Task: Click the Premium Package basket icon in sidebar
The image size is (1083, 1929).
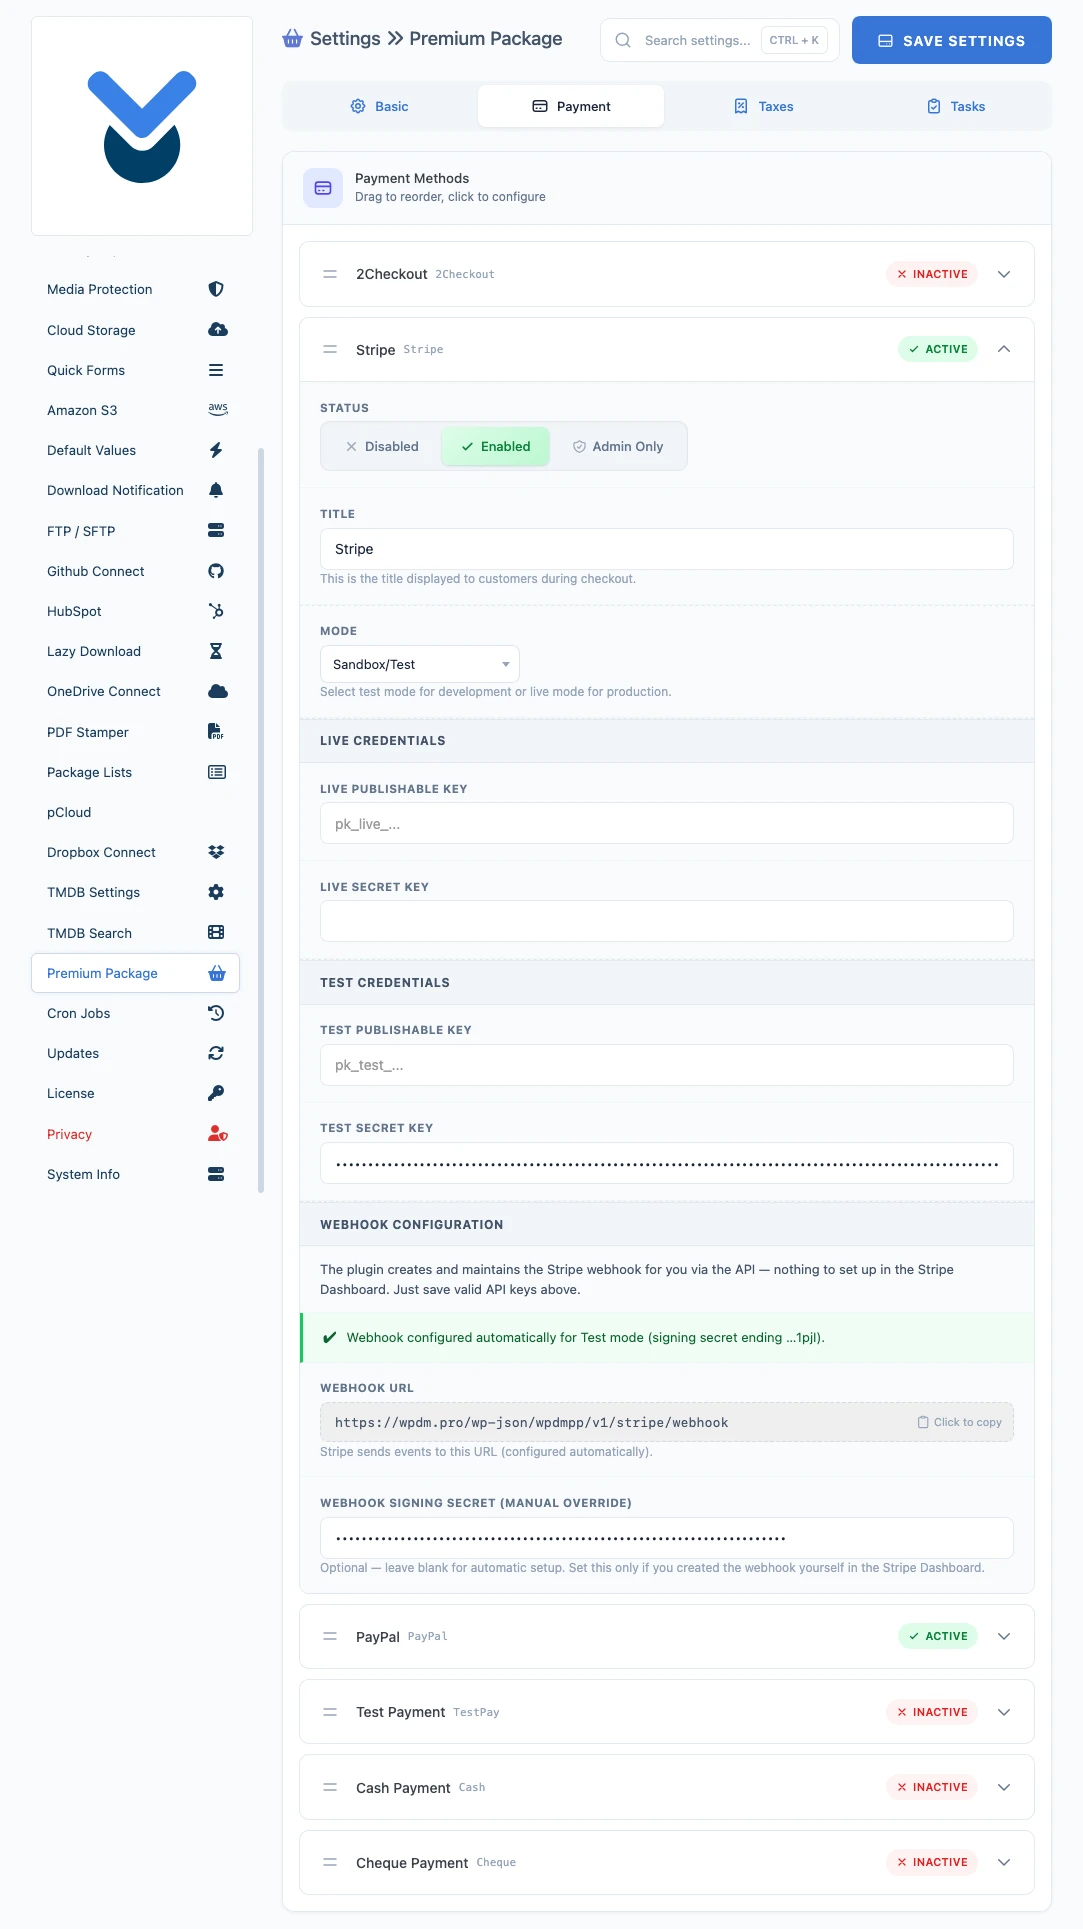Action: pyautogui.click(x=217, y=973)
